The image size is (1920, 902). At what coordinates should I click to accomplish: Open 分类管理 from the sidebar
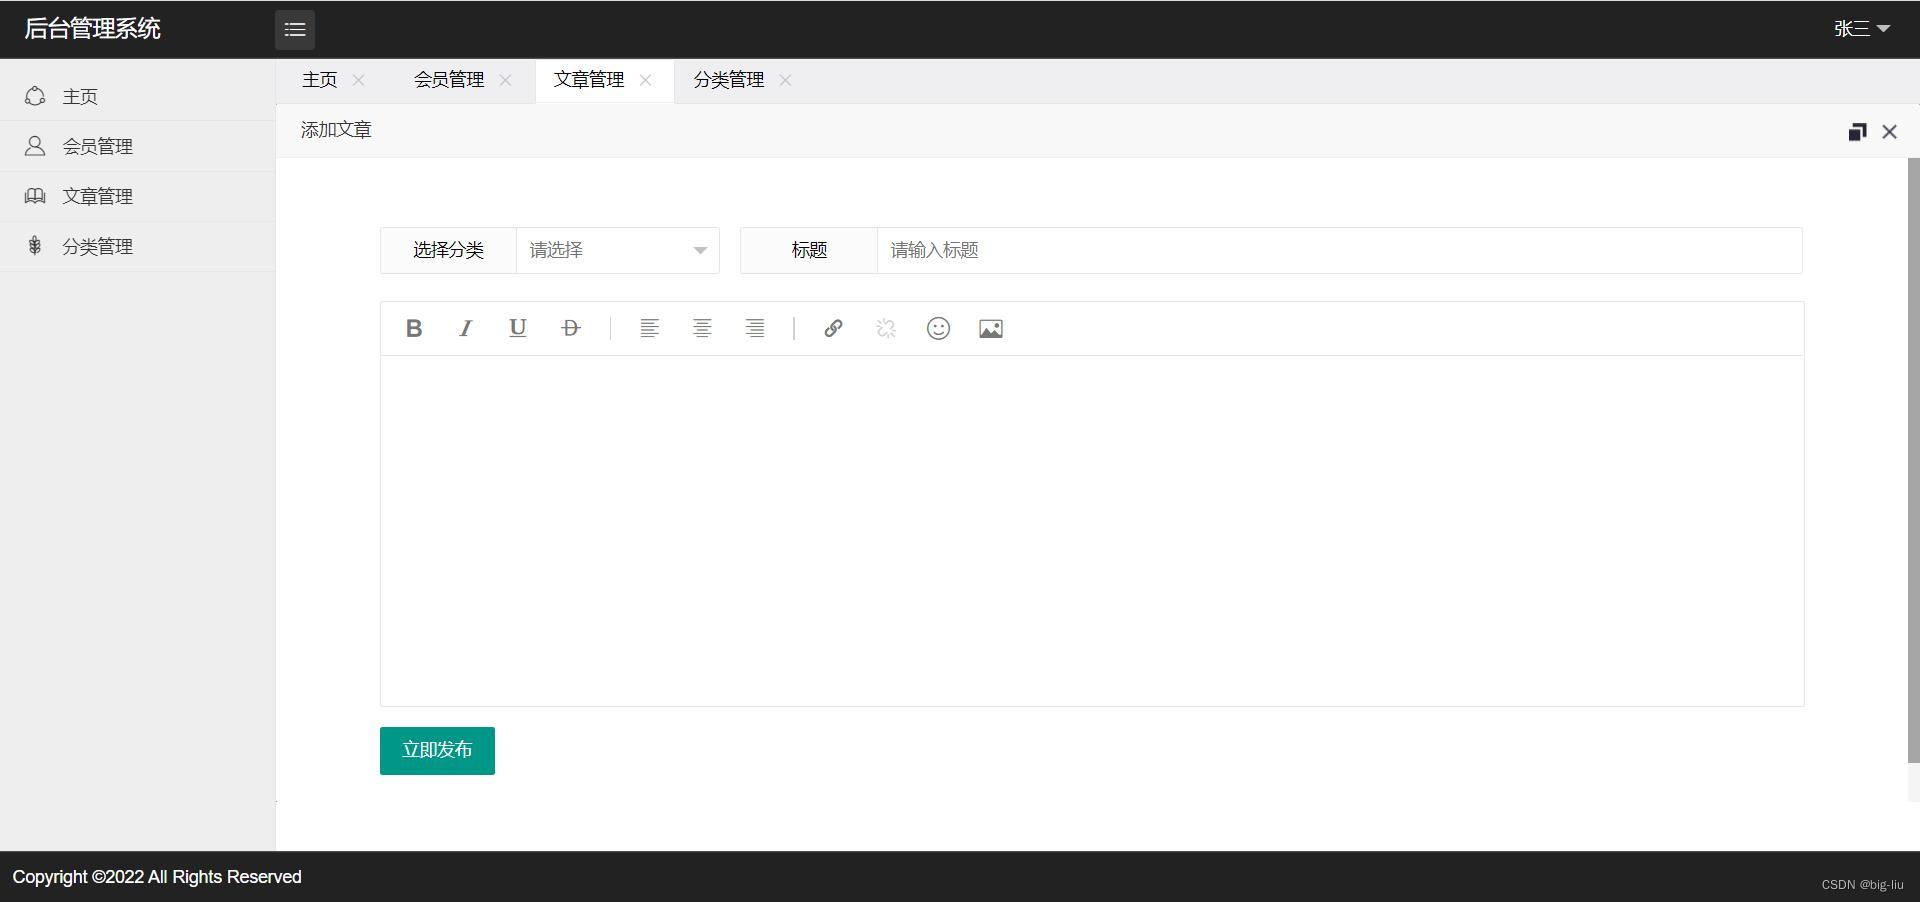(138, 246)
